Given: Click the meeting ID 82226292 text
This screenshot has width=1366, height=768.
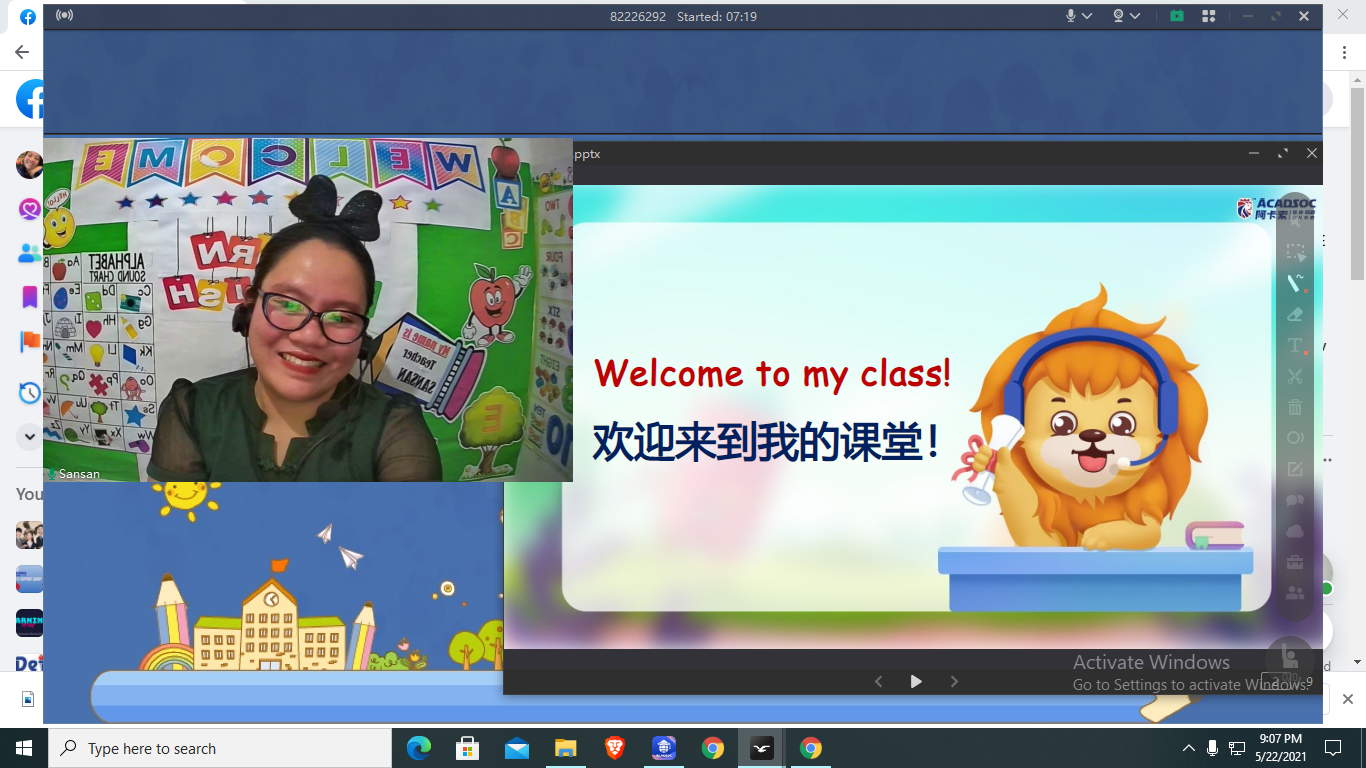Looking at the screenshot, I should coord(638,16).
